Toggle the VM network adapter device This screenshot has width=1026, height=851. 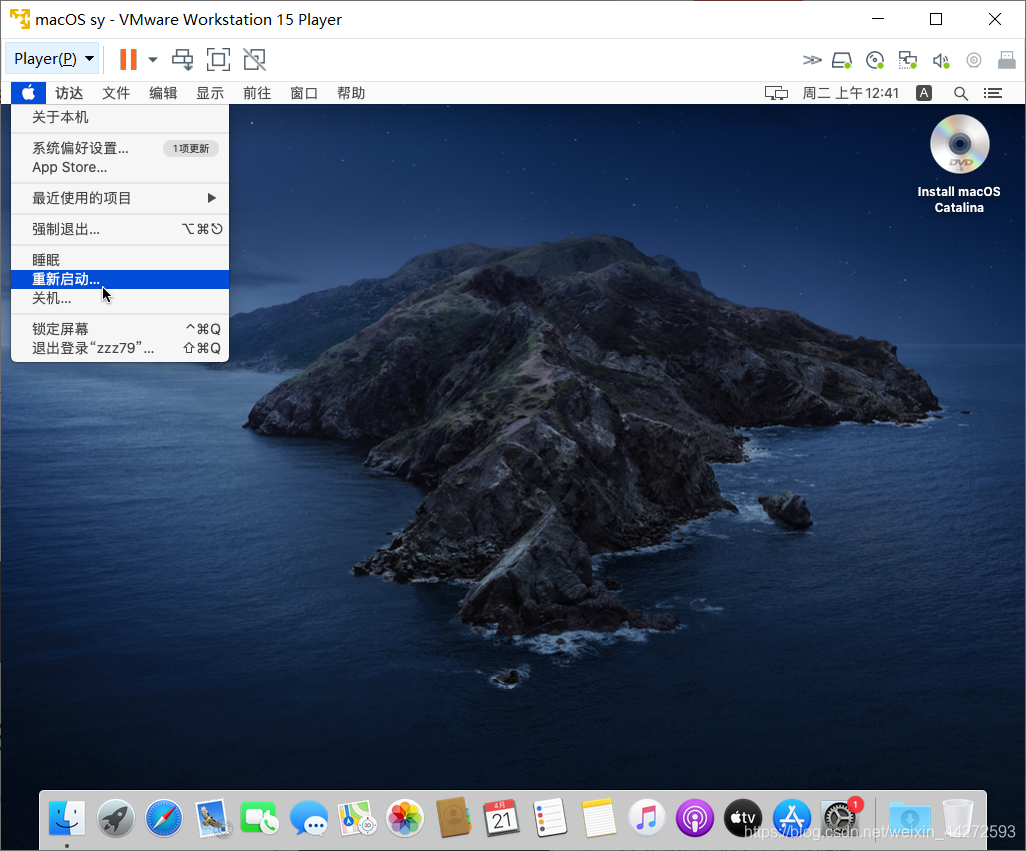pos(907,60)
